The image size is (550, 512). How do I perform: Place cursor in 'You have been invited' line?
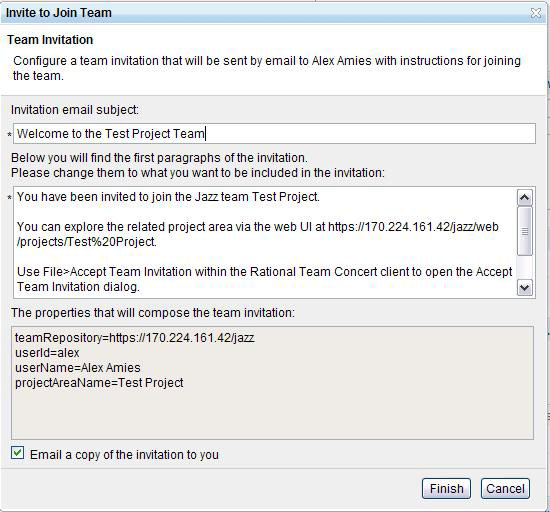168,197
